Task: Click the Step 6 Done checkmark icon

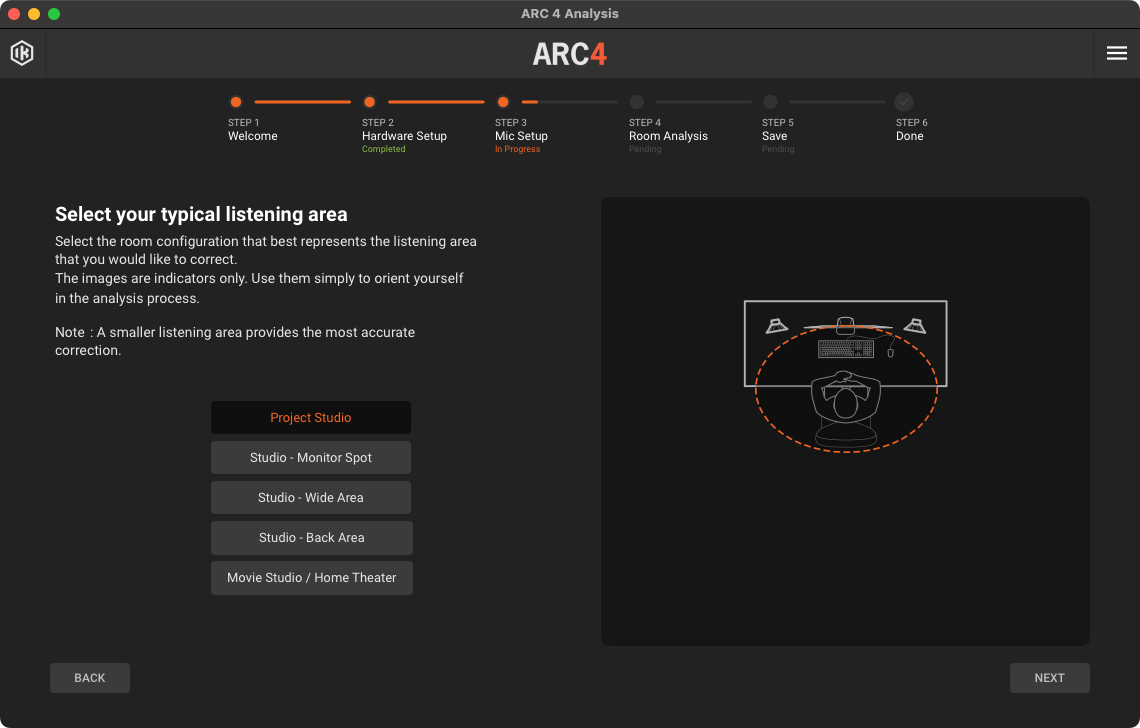Action: (x=904, y=102)
